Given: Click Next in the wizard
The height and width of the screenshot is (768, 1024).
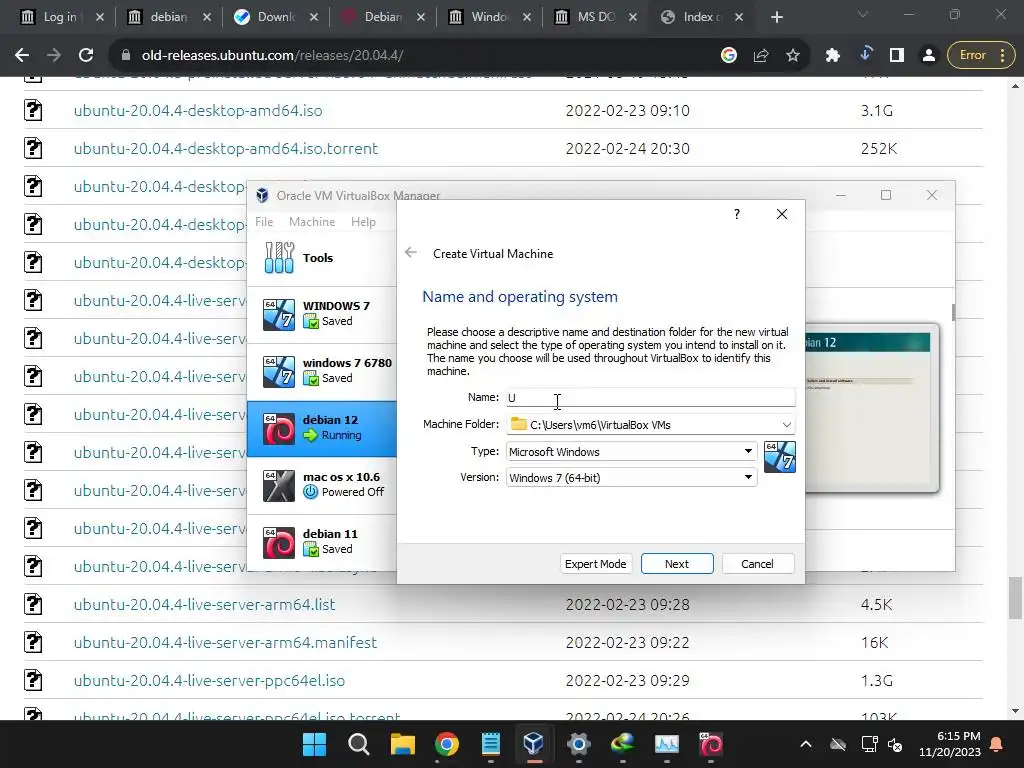Looking at the screenshot, I should click(677, 564).
